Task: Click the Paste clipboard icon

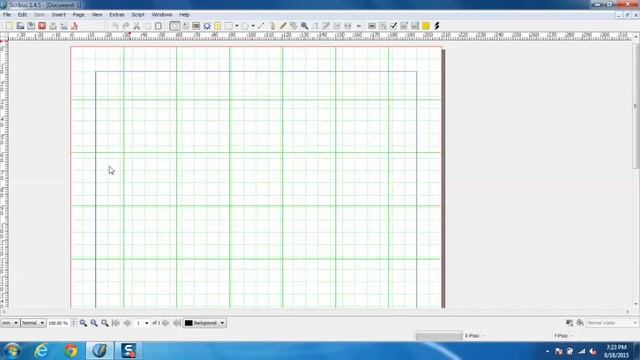Action: click(x=158, y=26)
